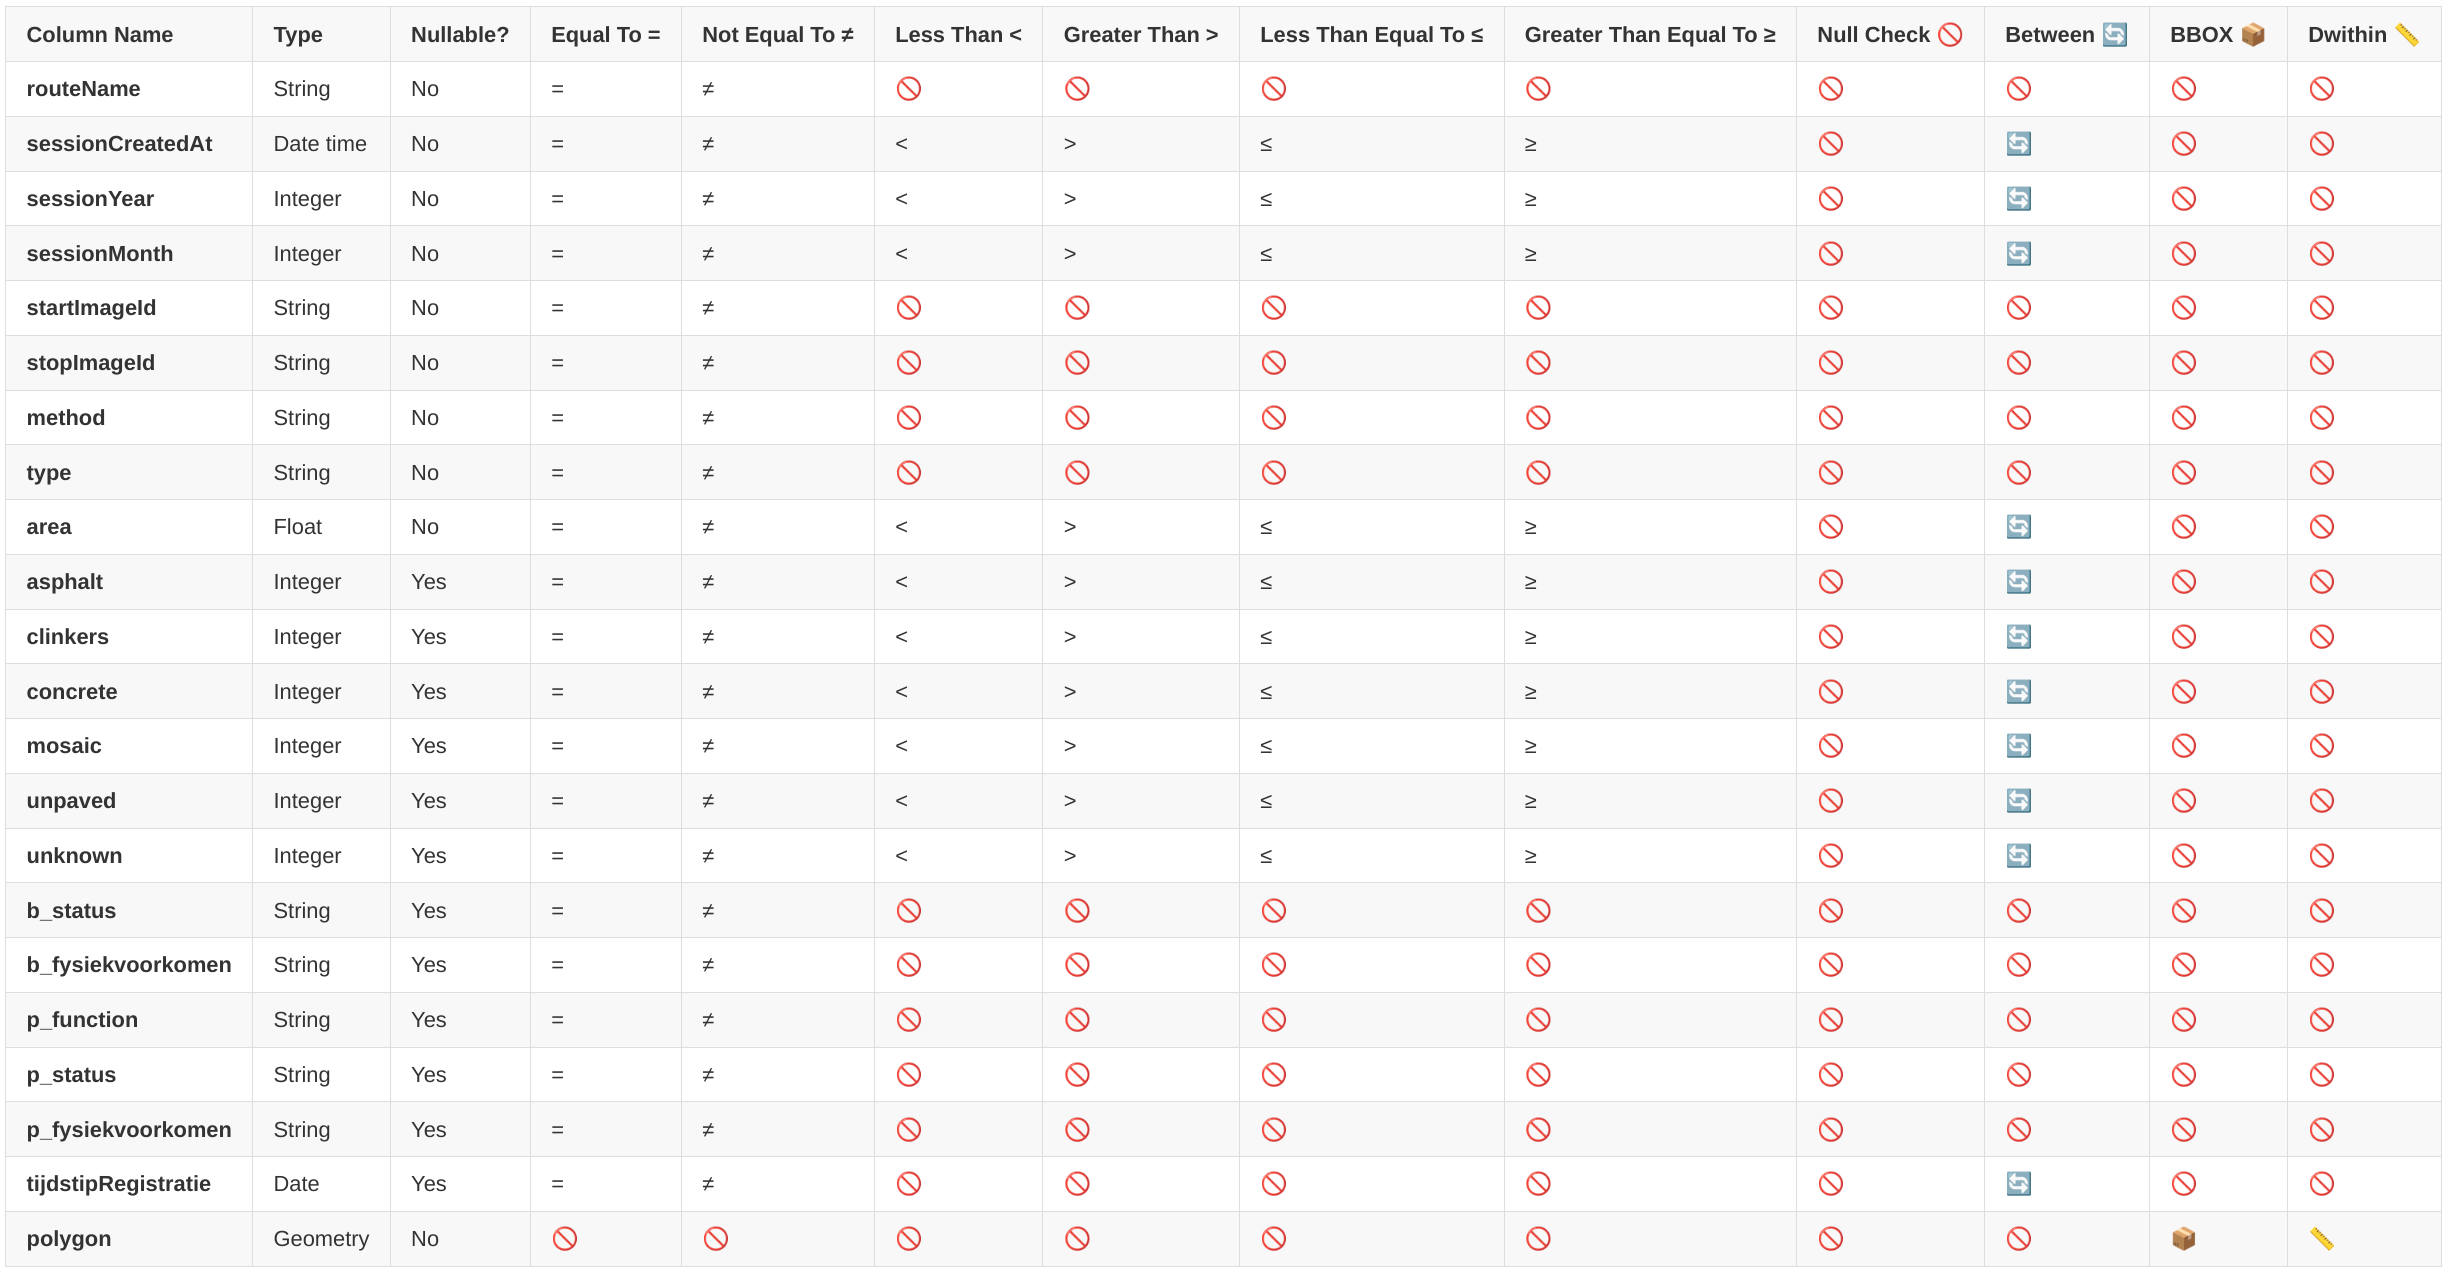
Task: Click the "Greater Than Equal To" header
Action: click(x=1649, y=35)
